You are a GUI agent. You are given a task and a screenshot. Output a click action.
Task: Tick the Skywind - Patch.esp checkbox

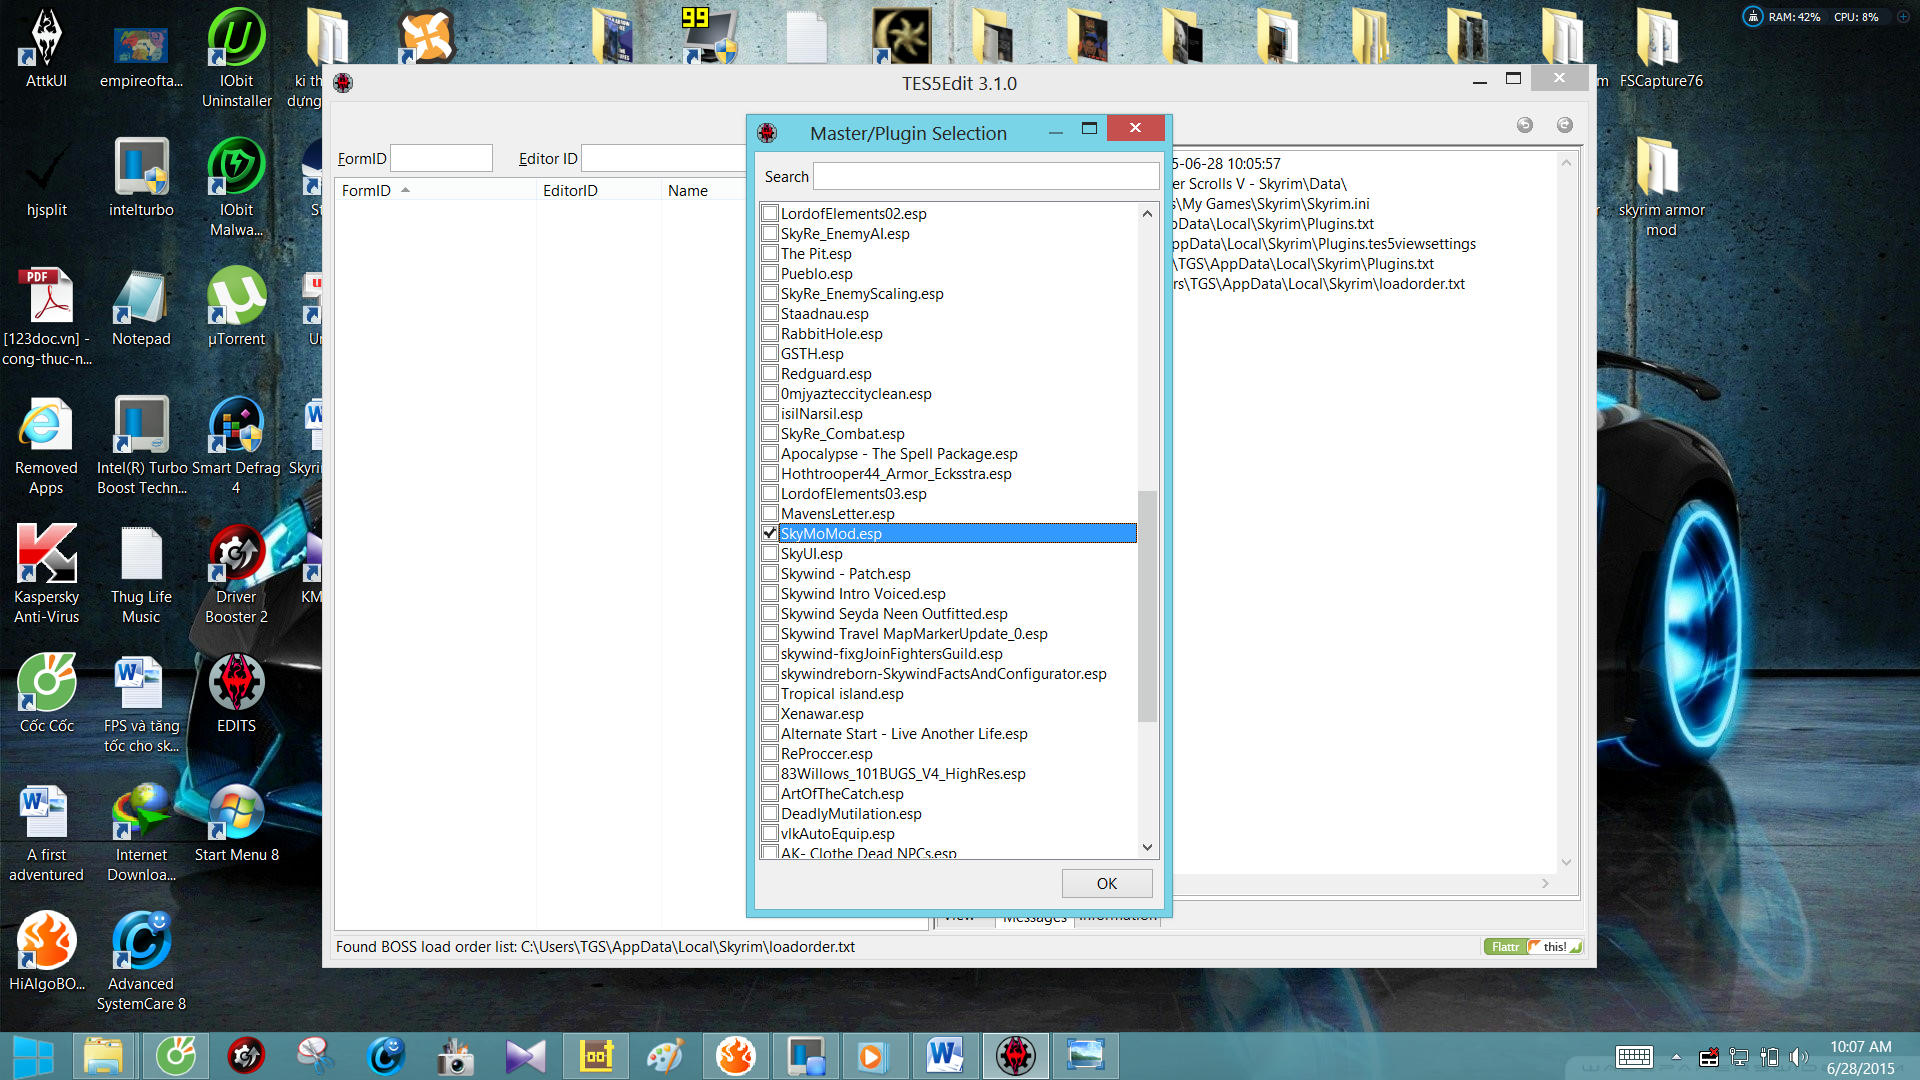(x=770, y=573)
